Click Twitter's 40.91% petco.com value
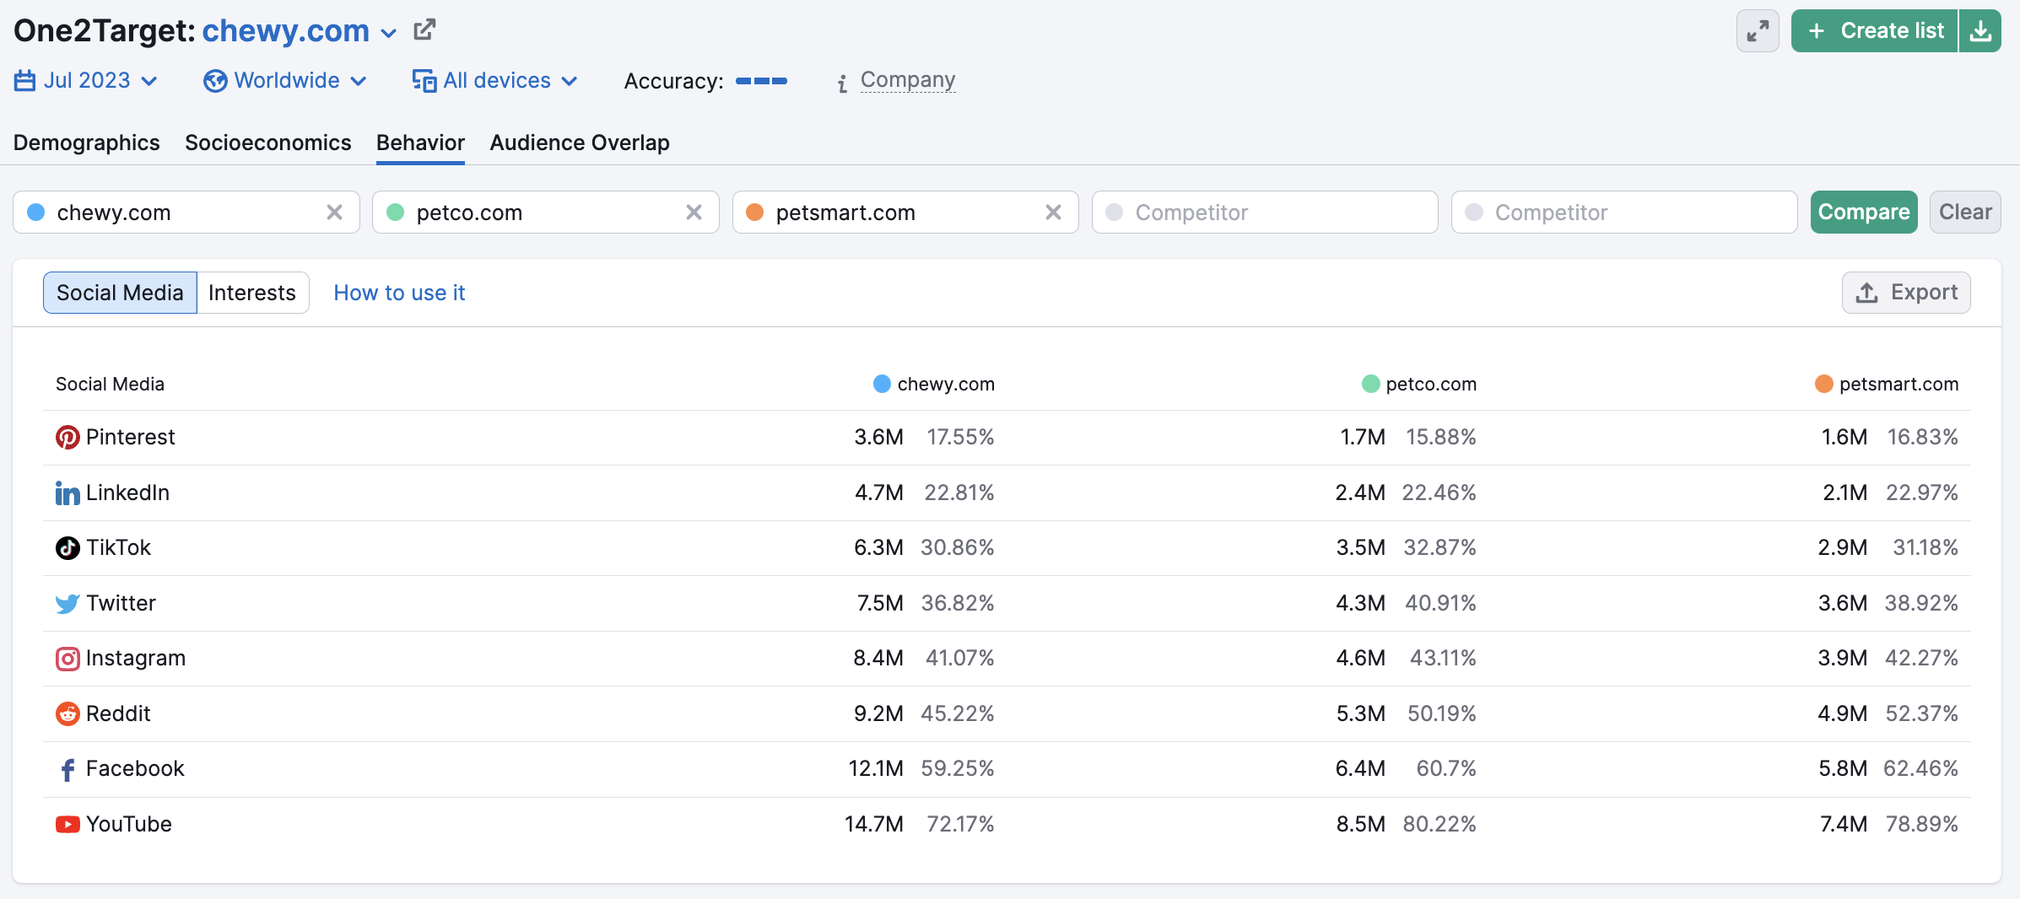The height and width of the screenshot is (899, 2020). [x=1440, y=603]
